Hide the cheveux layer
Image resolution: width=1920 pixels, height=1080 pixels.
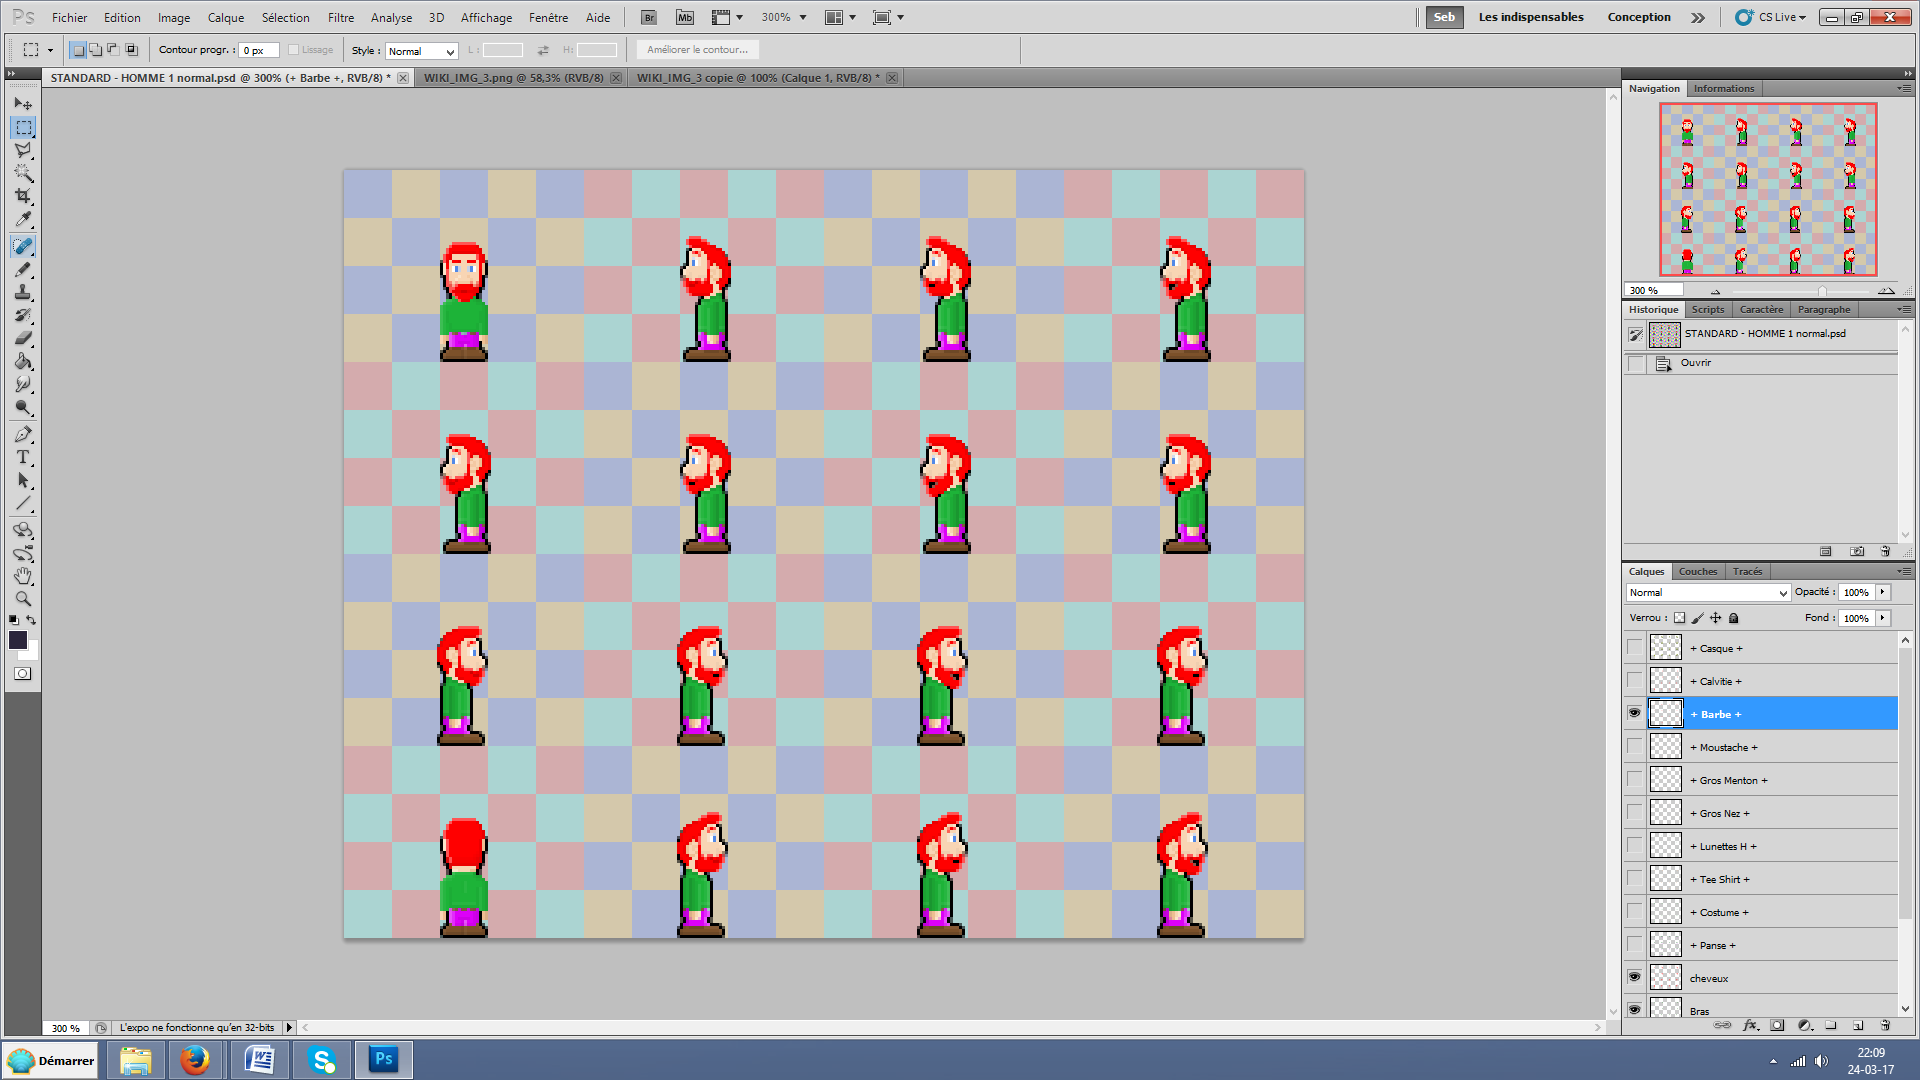pos(1634,977)
